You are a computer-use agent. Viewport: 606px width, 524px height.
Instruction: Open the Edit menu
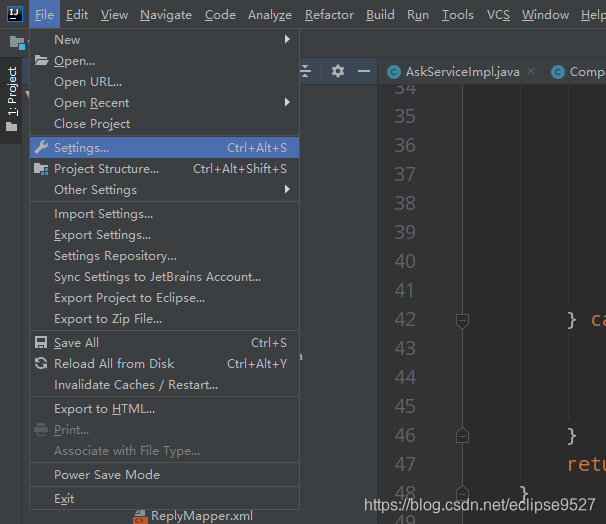pos(77,15)
